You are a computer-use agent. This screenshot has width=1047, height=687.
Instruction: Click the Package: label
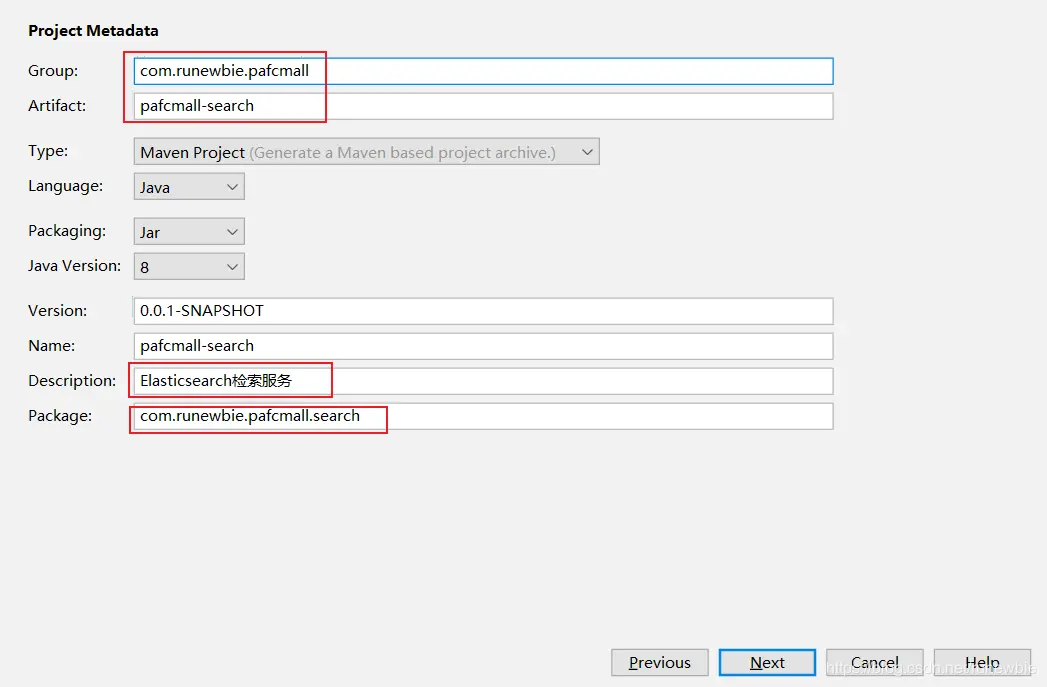[60, 415]
